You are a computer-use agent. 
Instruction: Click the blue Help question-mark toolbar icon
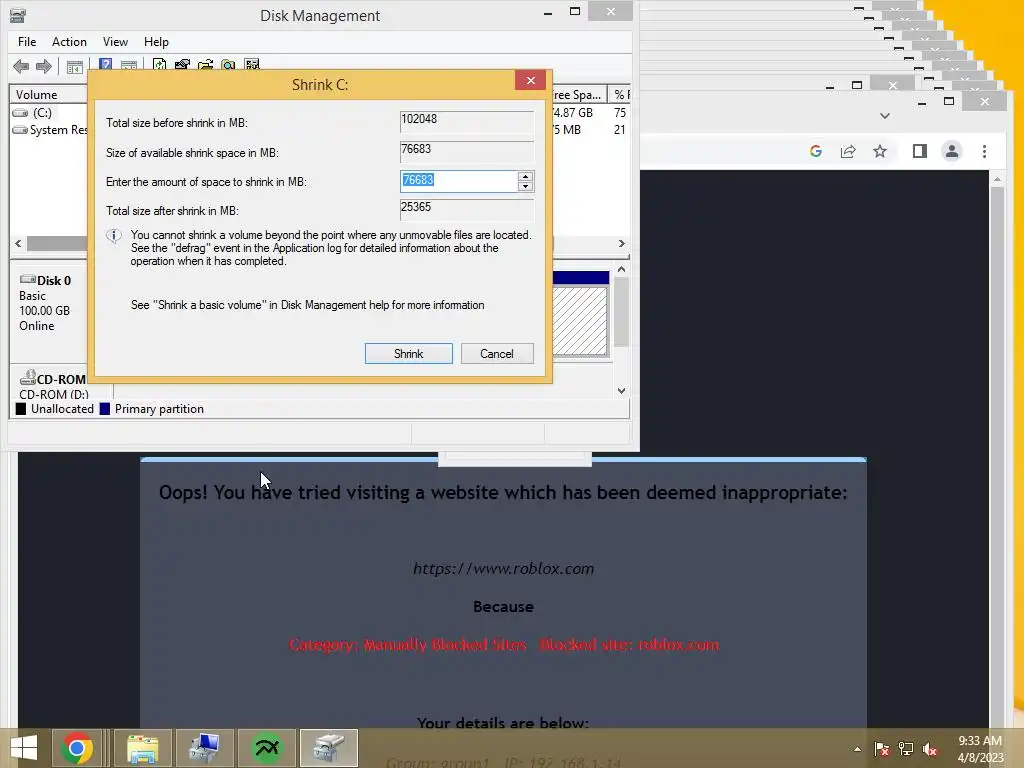coord(104,65)
